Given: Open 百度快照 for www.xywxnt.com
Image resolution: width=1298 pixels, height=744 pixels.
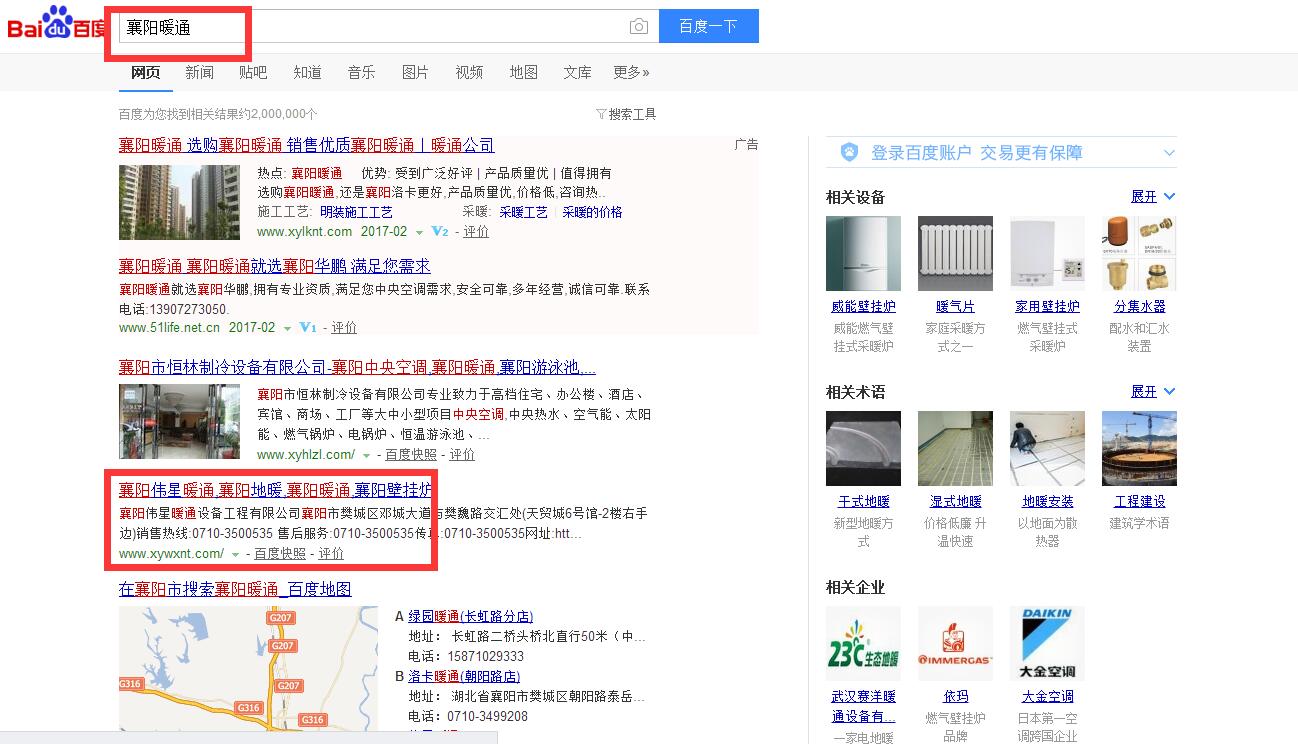Looking at the screenshot, I should (x=280, y=554).
